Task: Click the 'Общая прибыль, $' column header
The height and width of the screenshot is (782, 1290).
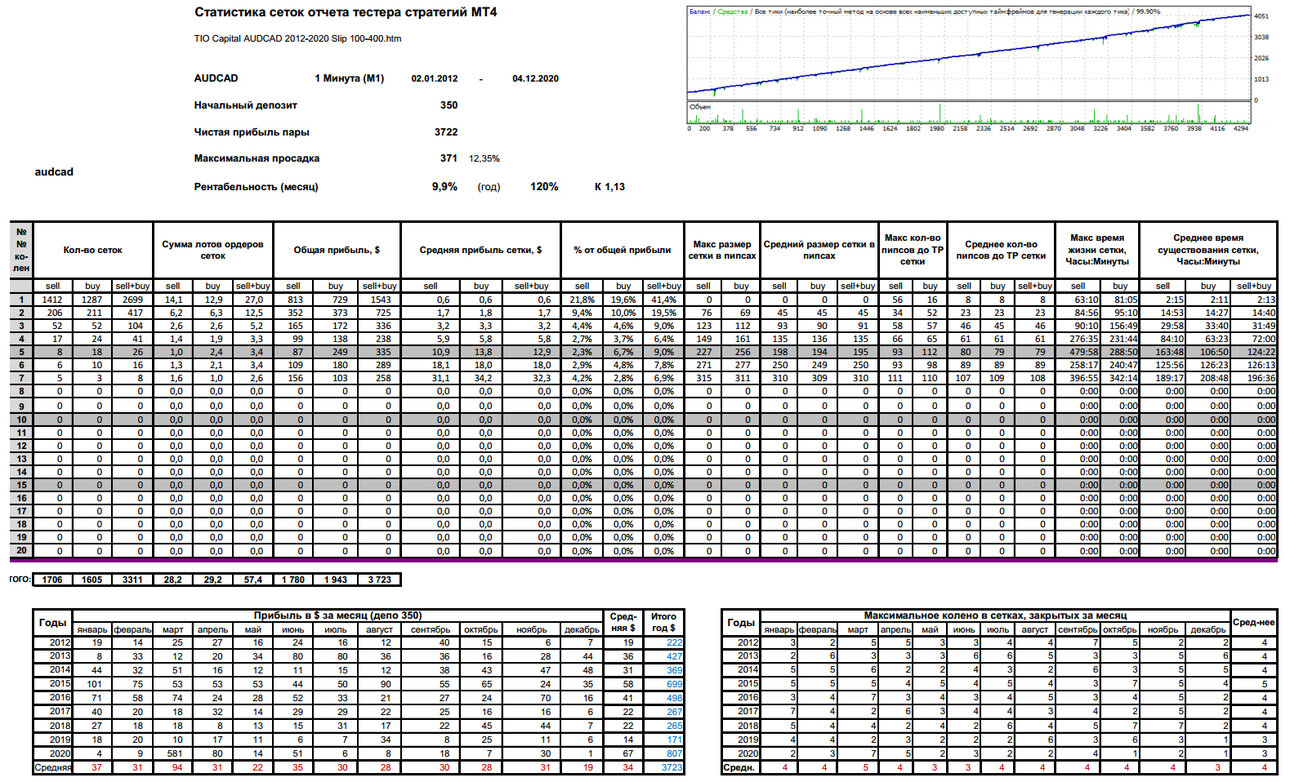Action: click(337, 249)
